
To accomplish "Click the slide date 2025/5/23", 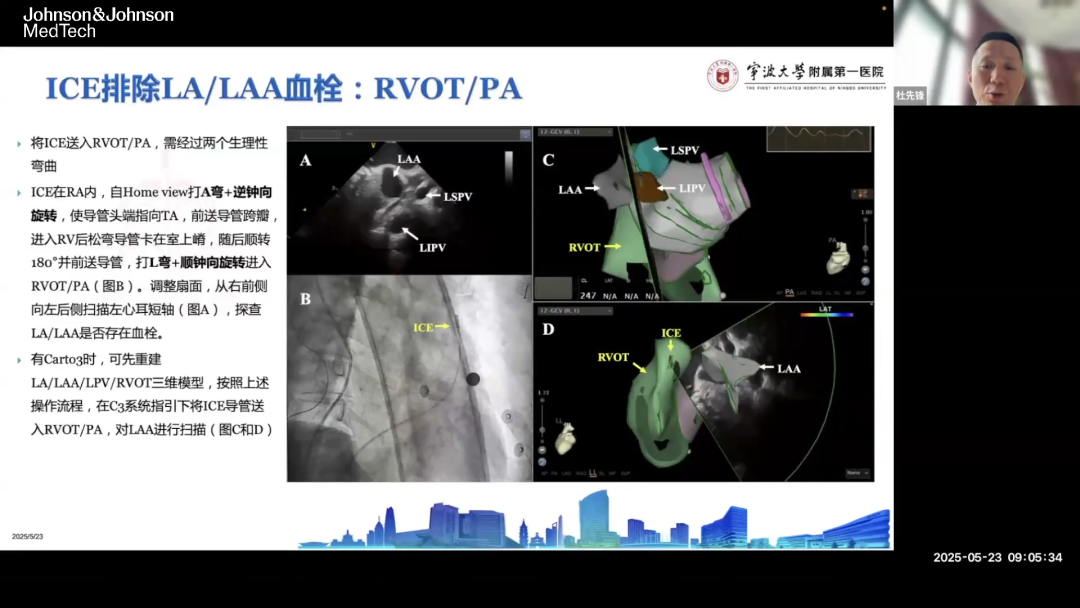I will [28, 536].
